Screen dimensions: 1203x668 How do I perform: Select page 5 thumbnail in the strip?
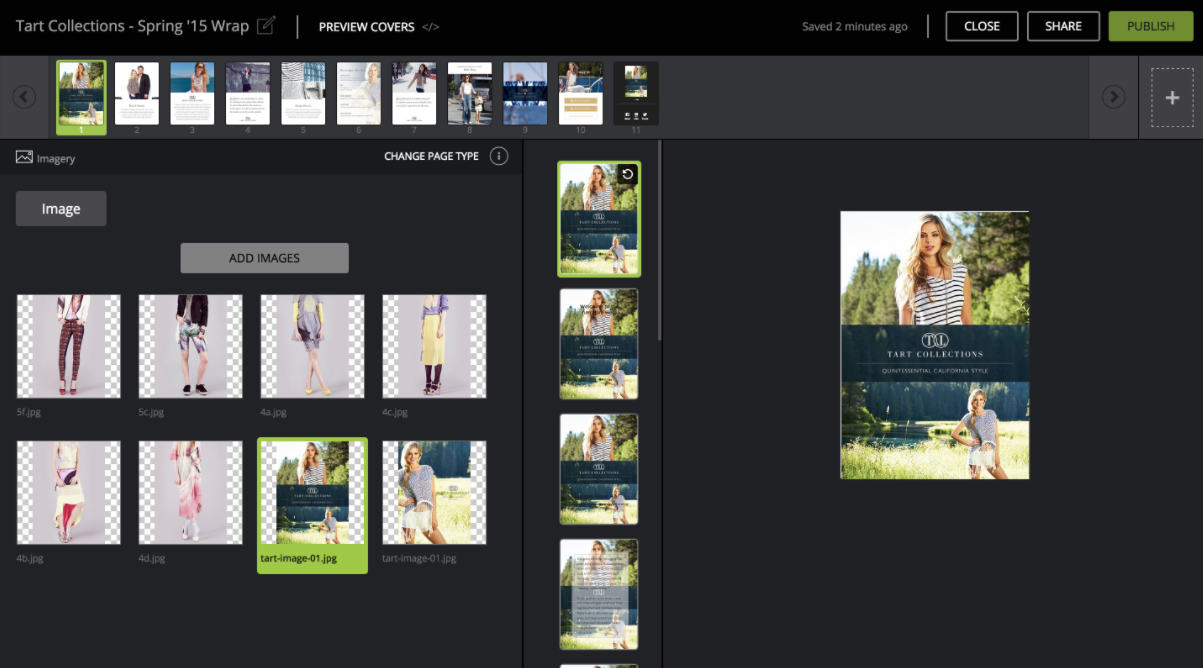pyautogui.click(x=303, y=94)
